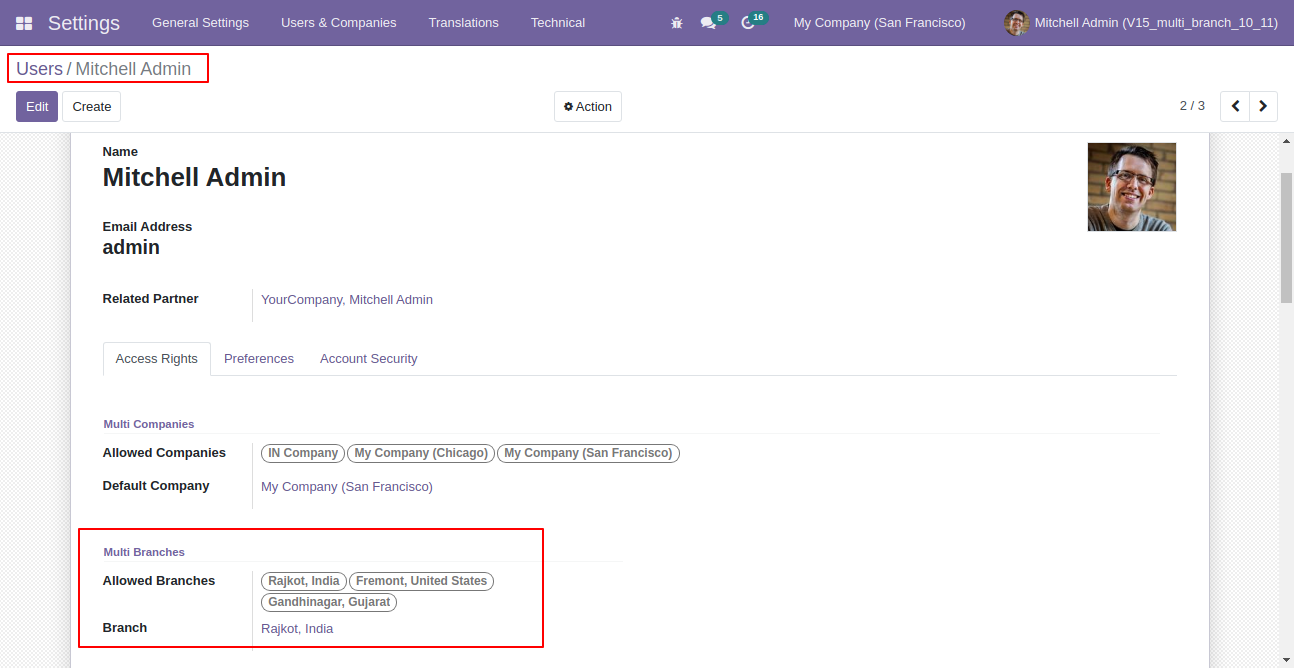
Task: Switch company via My Company (San Francisco)
Action: [x=879, y=23]
